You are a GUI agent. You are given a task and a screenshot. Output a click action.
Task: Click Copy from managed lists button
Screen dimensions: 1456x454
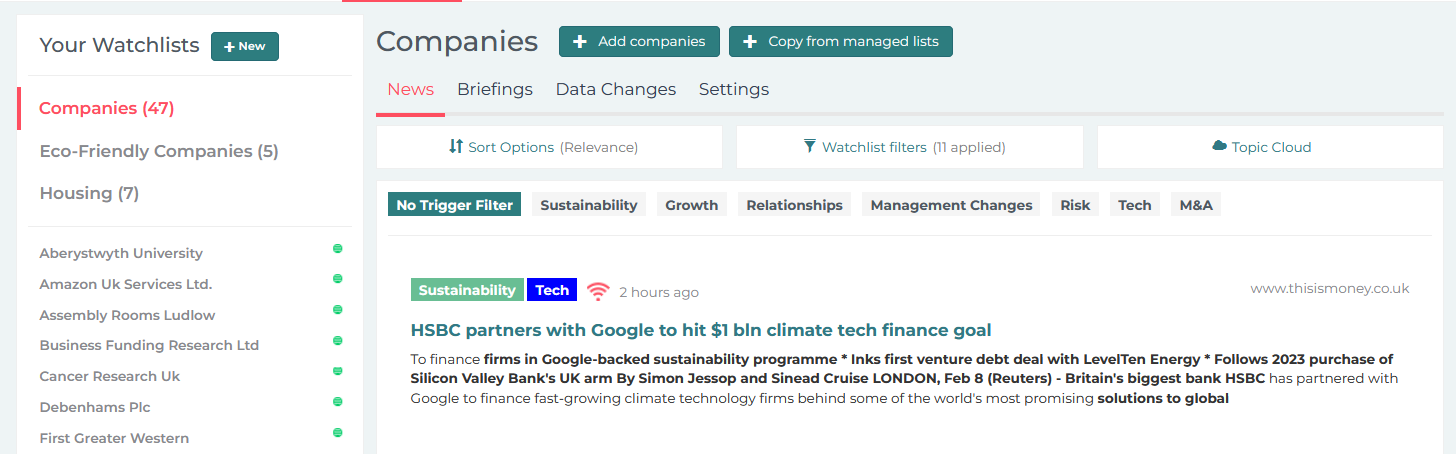(841, 41)
